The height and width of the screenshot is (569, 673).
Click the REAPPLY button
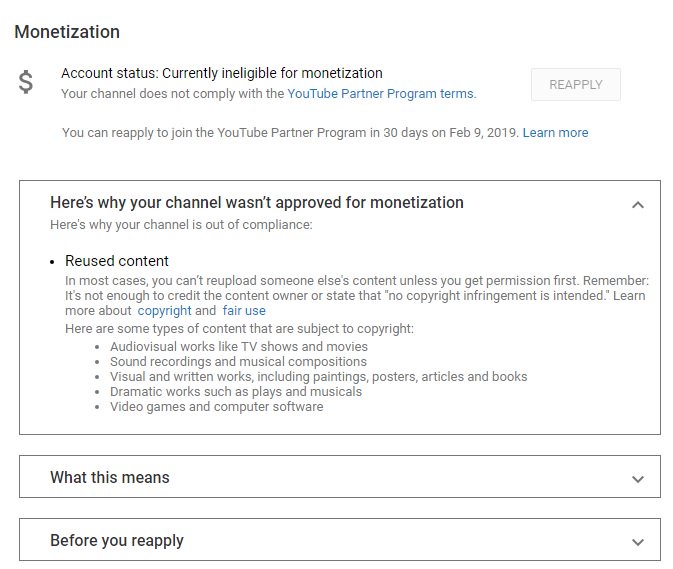[576, 85]
